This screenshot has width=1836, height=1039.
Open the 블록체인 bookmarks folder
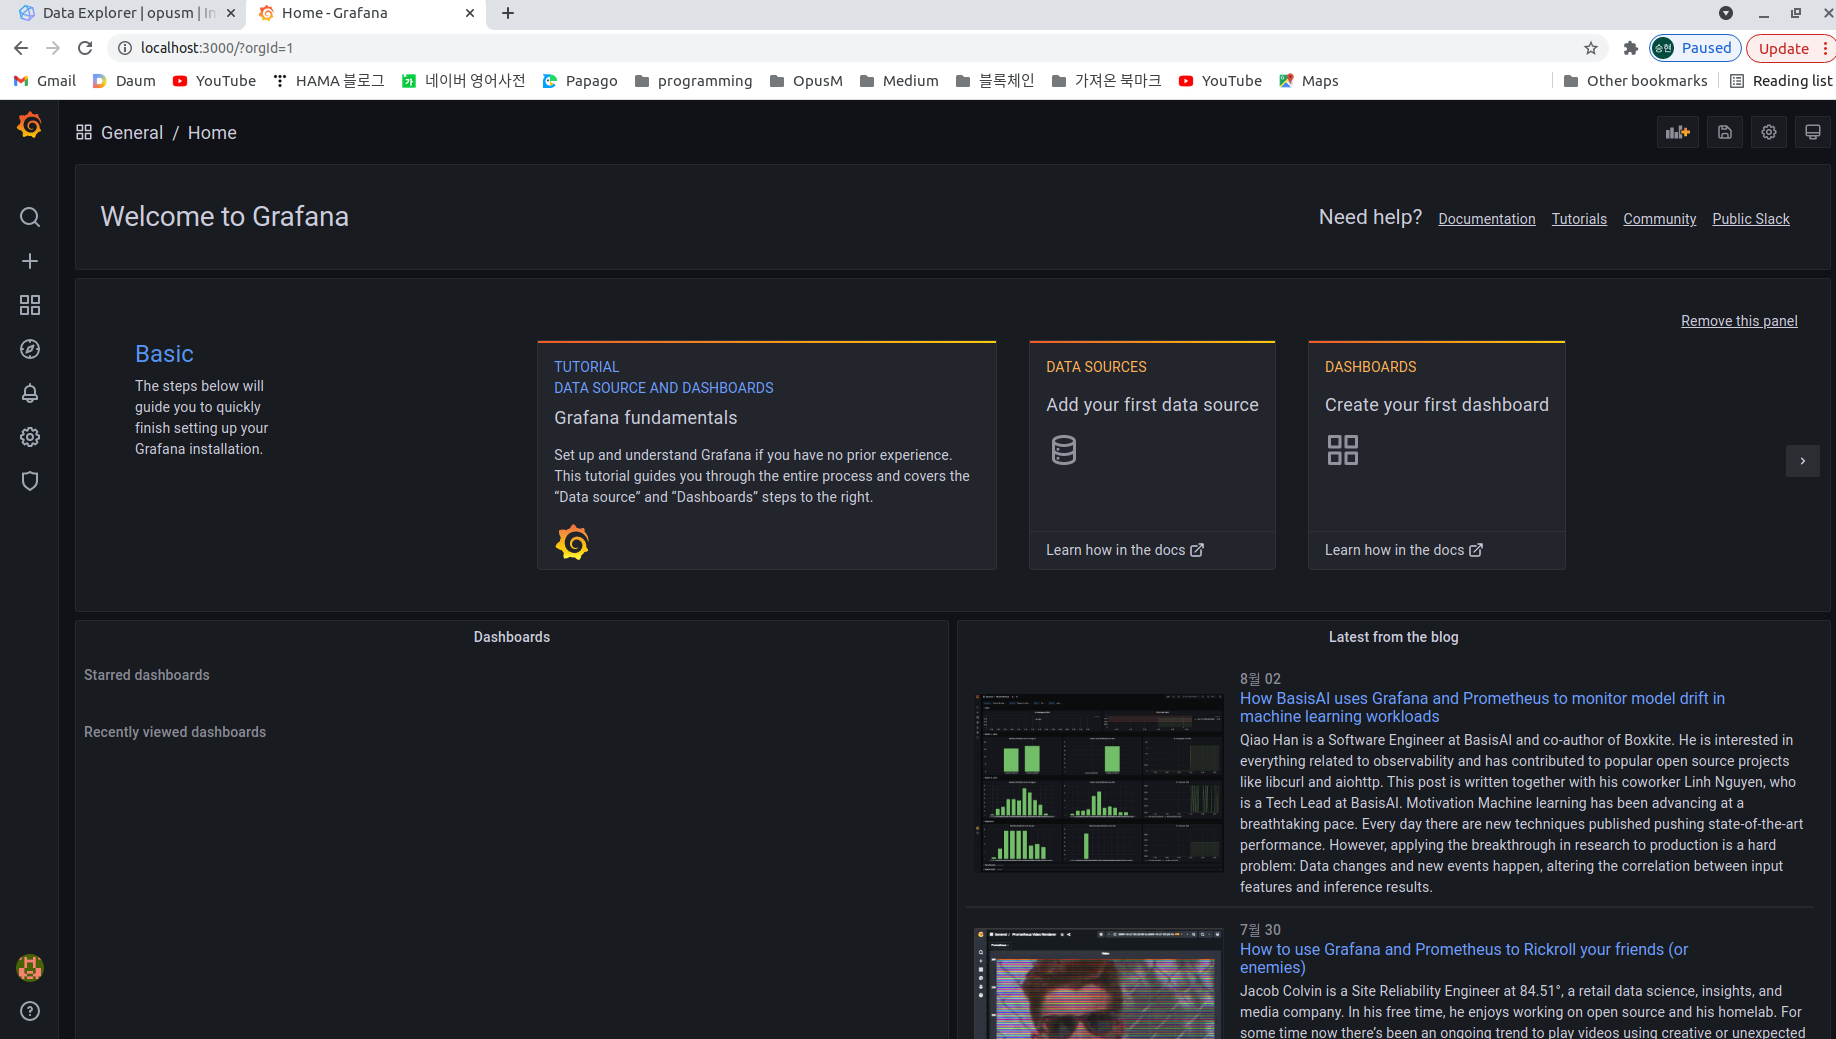click(995, 81)
